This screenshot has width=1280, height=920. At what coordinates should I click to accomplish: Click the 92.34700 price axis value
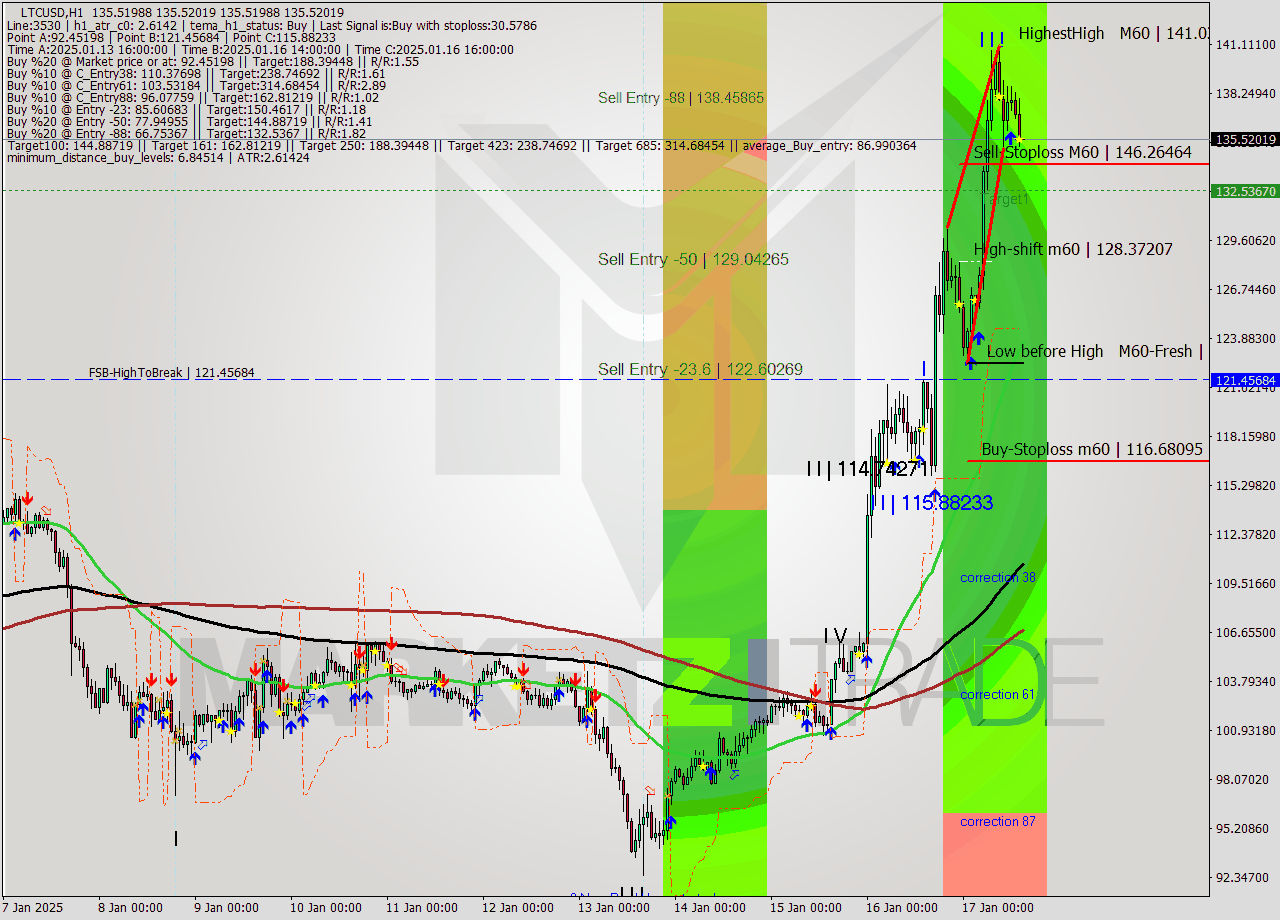1245,877
